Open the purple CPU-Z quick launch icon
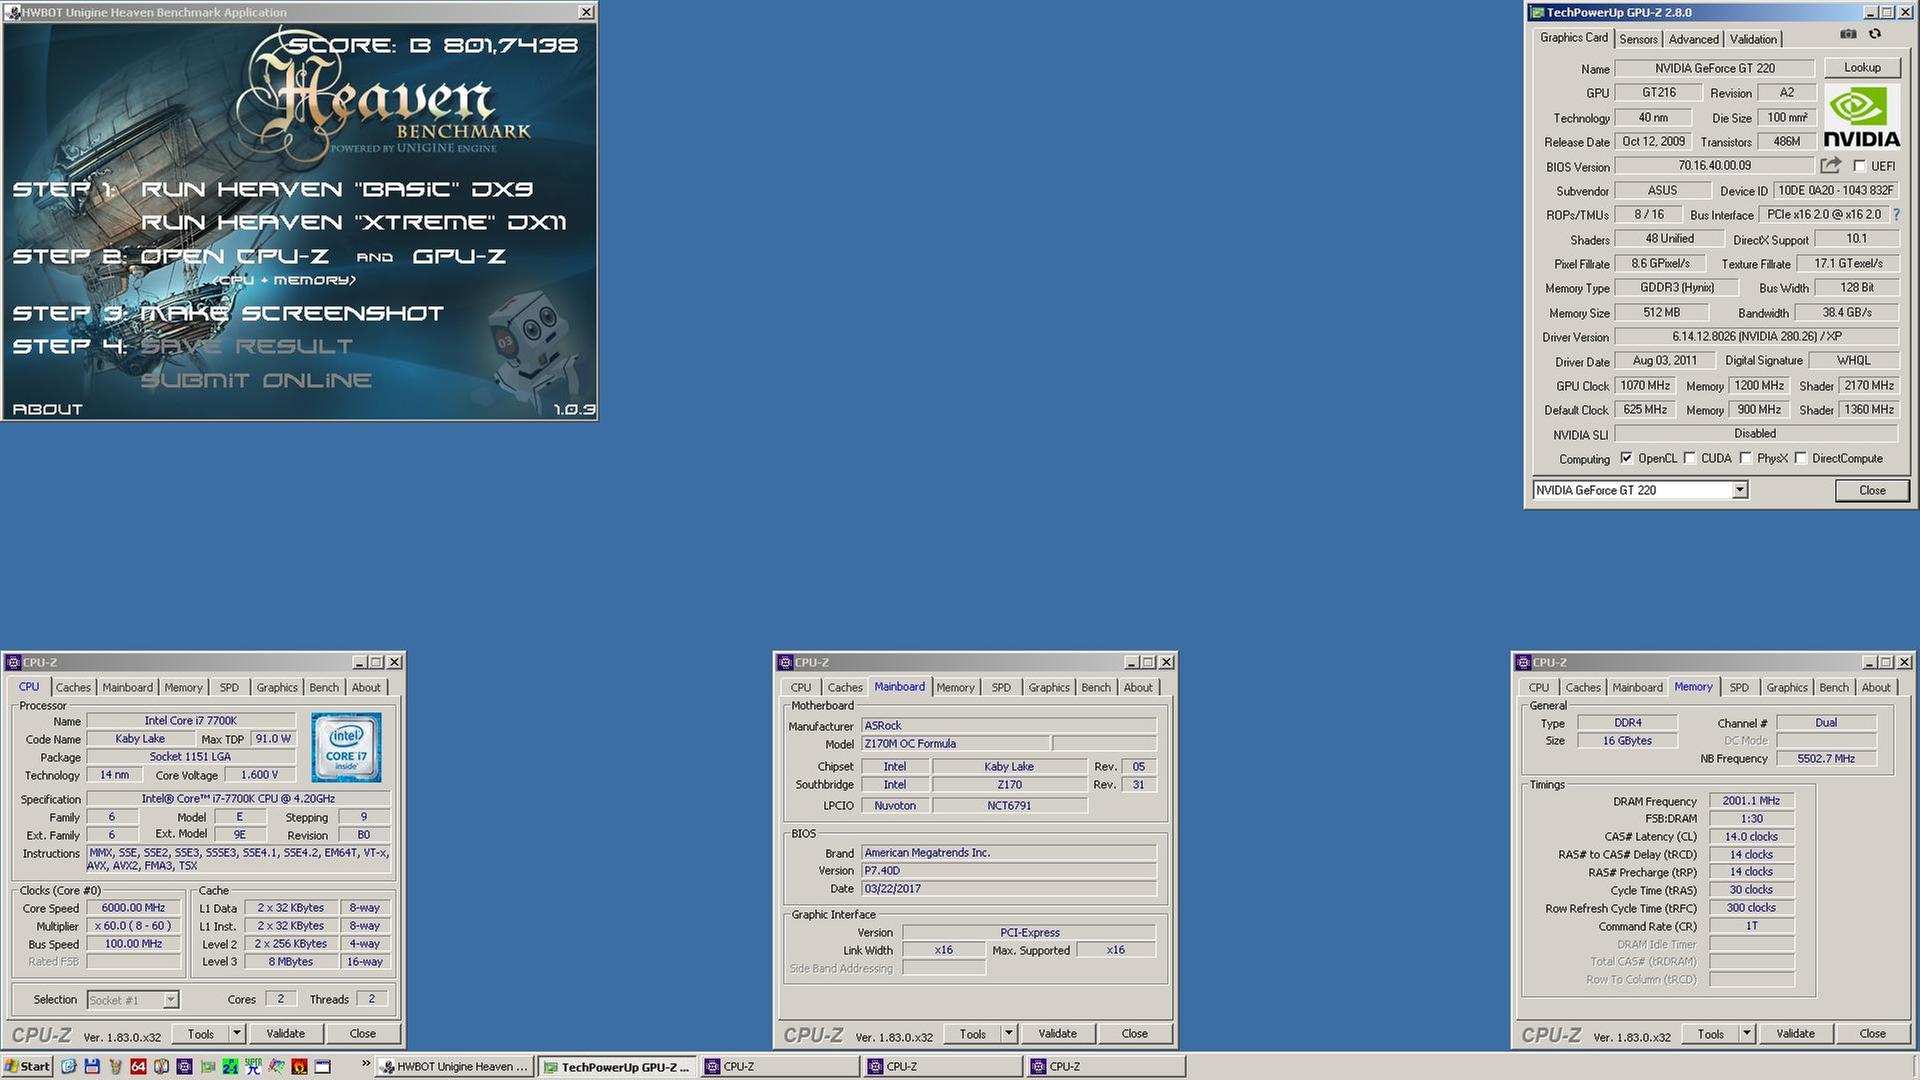This screenshot has width=1920, height=1080. tap(184, 1066)
